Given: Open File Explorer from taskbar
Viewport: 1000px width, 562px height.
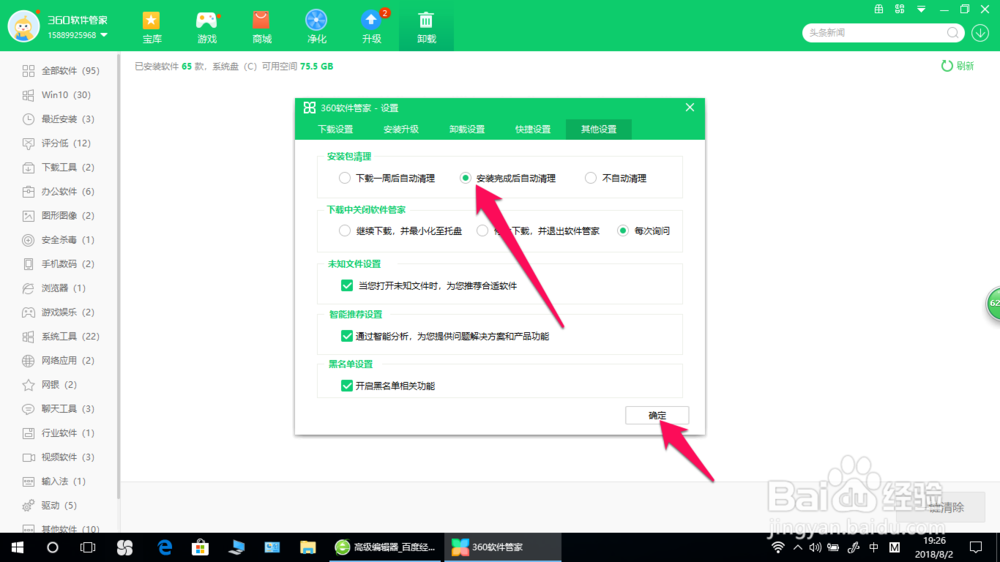Looking at the screenshot, I should [x=308, y=547].
